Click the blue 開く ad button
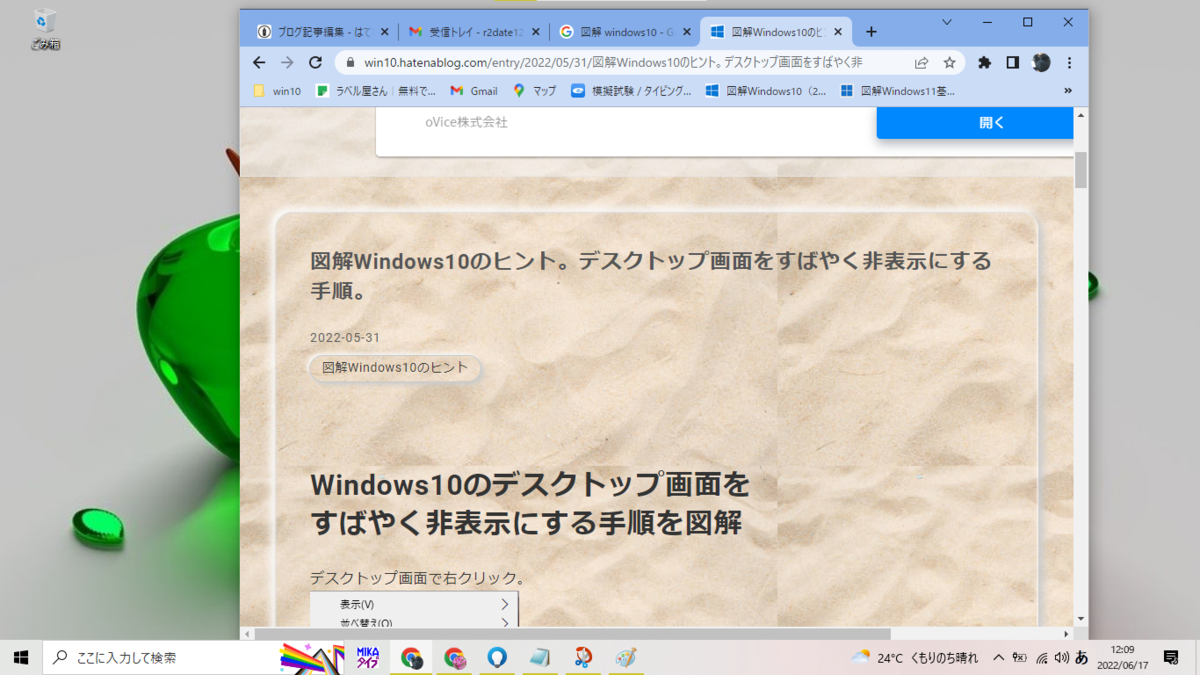 975,123
